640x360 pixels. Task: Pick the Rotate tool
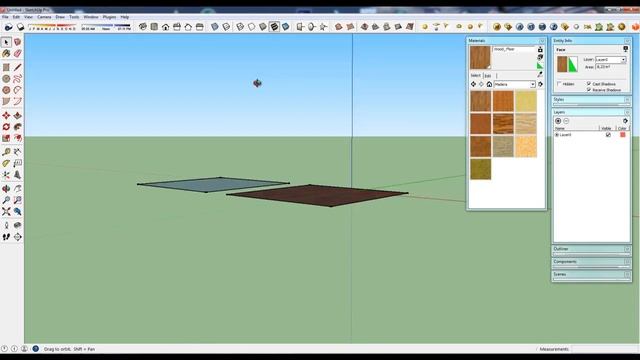point(6,127)
